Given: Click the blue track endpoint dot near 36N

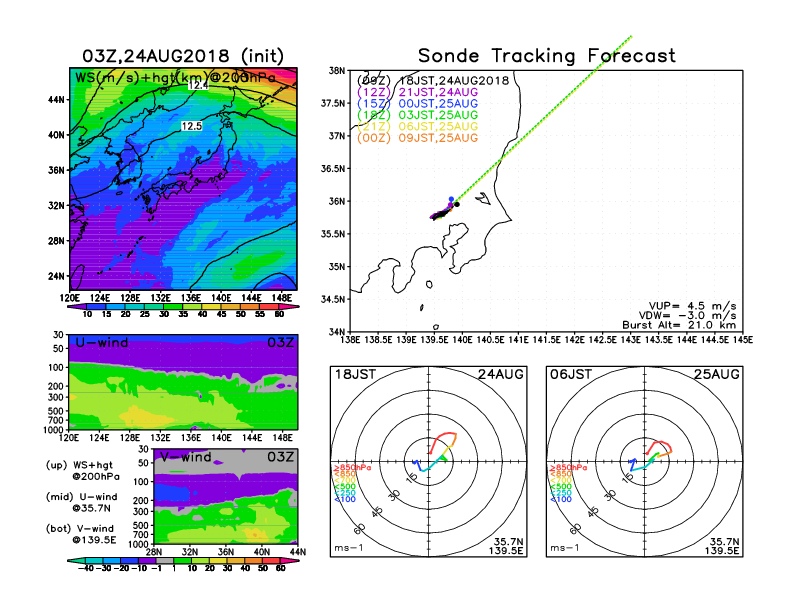Looking at the screenshot, I should click(451, 199).
